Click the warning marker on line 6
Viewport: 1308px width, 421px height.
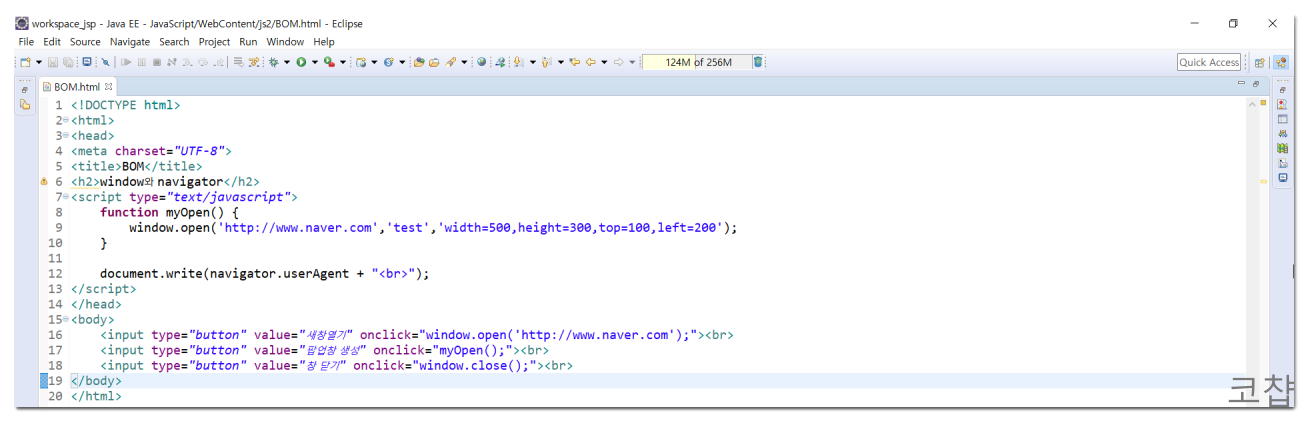44,182
